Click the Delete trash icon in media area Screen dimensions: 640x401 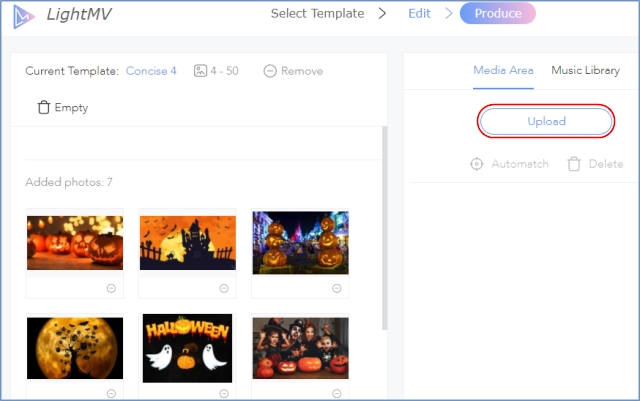coord(574,164)
